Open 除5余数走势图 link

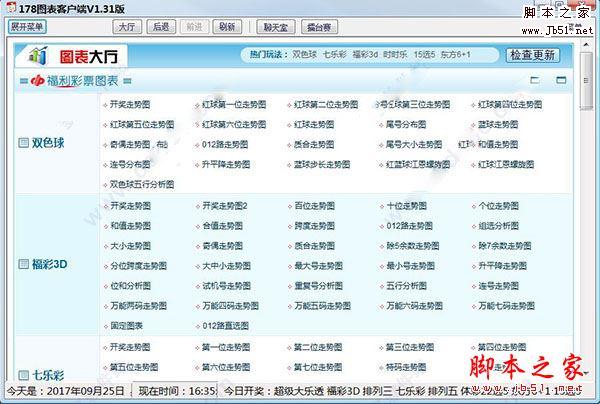coord(412,246)
